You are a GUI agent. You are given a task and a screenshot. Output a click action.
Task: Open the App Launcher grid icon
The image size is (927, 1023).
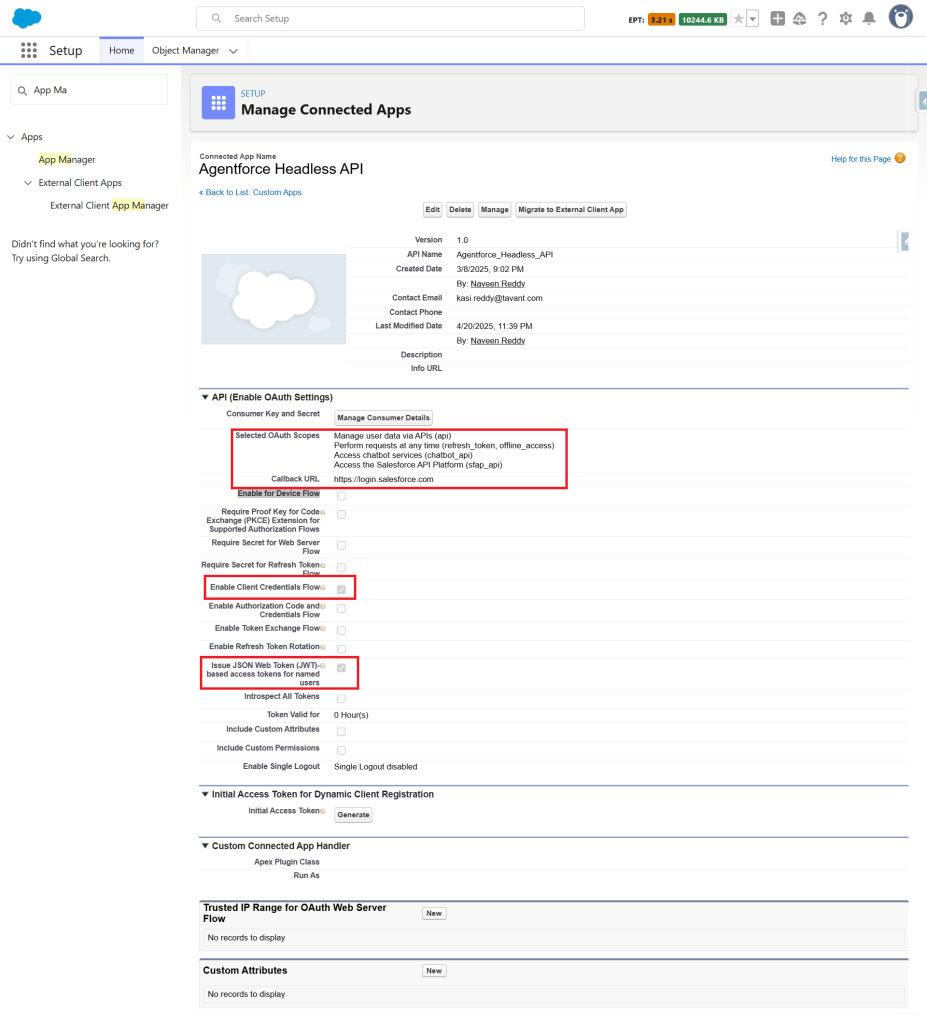click(x=29, y=51)
